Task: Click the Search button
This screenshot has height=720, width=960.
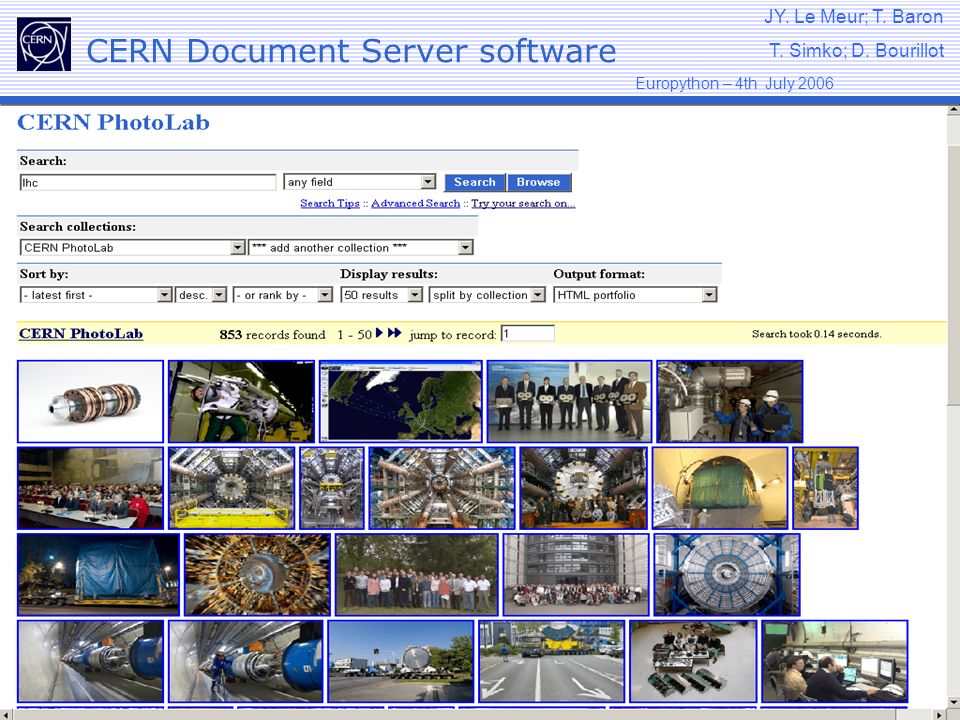Action: click(474, 182)
